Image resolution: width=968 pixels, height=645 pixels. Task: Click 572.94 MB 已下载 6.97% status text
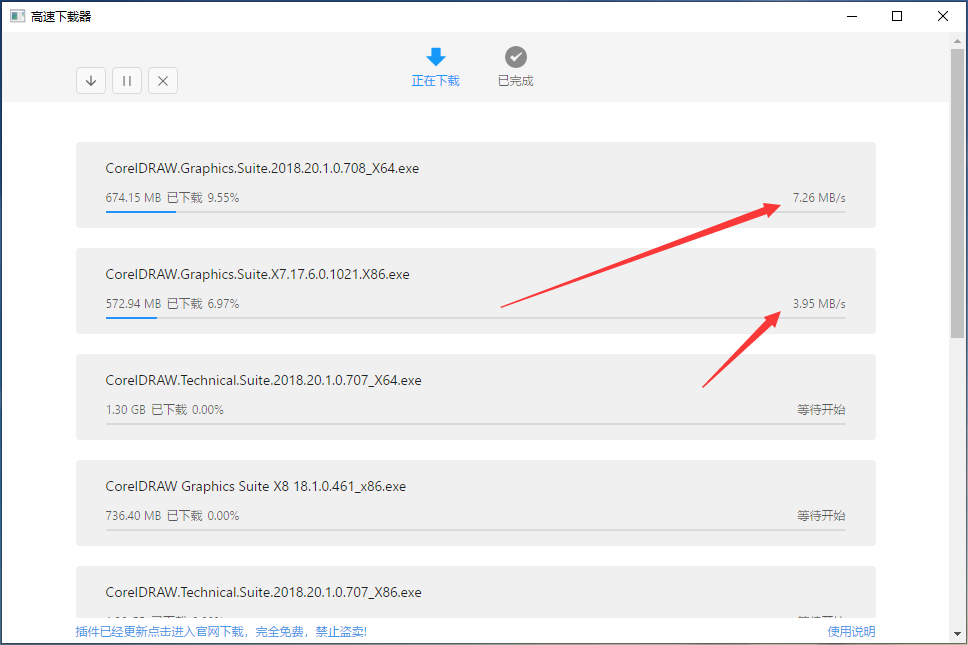point(172,304)
